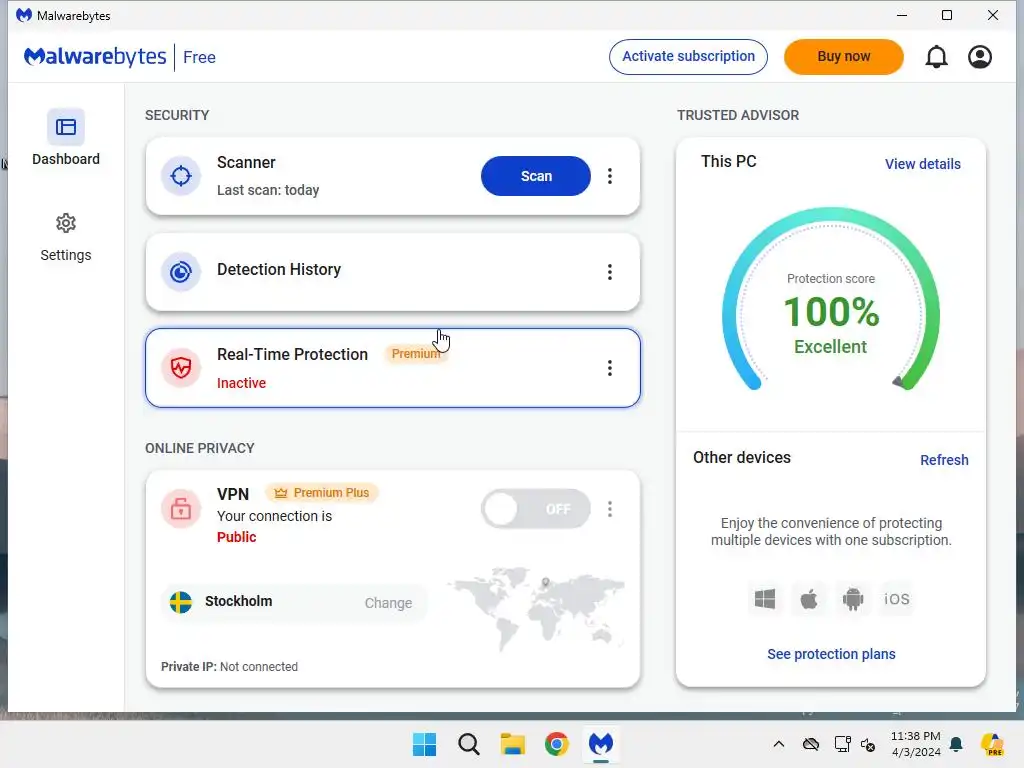Click the Copilot preview icon in the taskbar

tap(992, 744)
